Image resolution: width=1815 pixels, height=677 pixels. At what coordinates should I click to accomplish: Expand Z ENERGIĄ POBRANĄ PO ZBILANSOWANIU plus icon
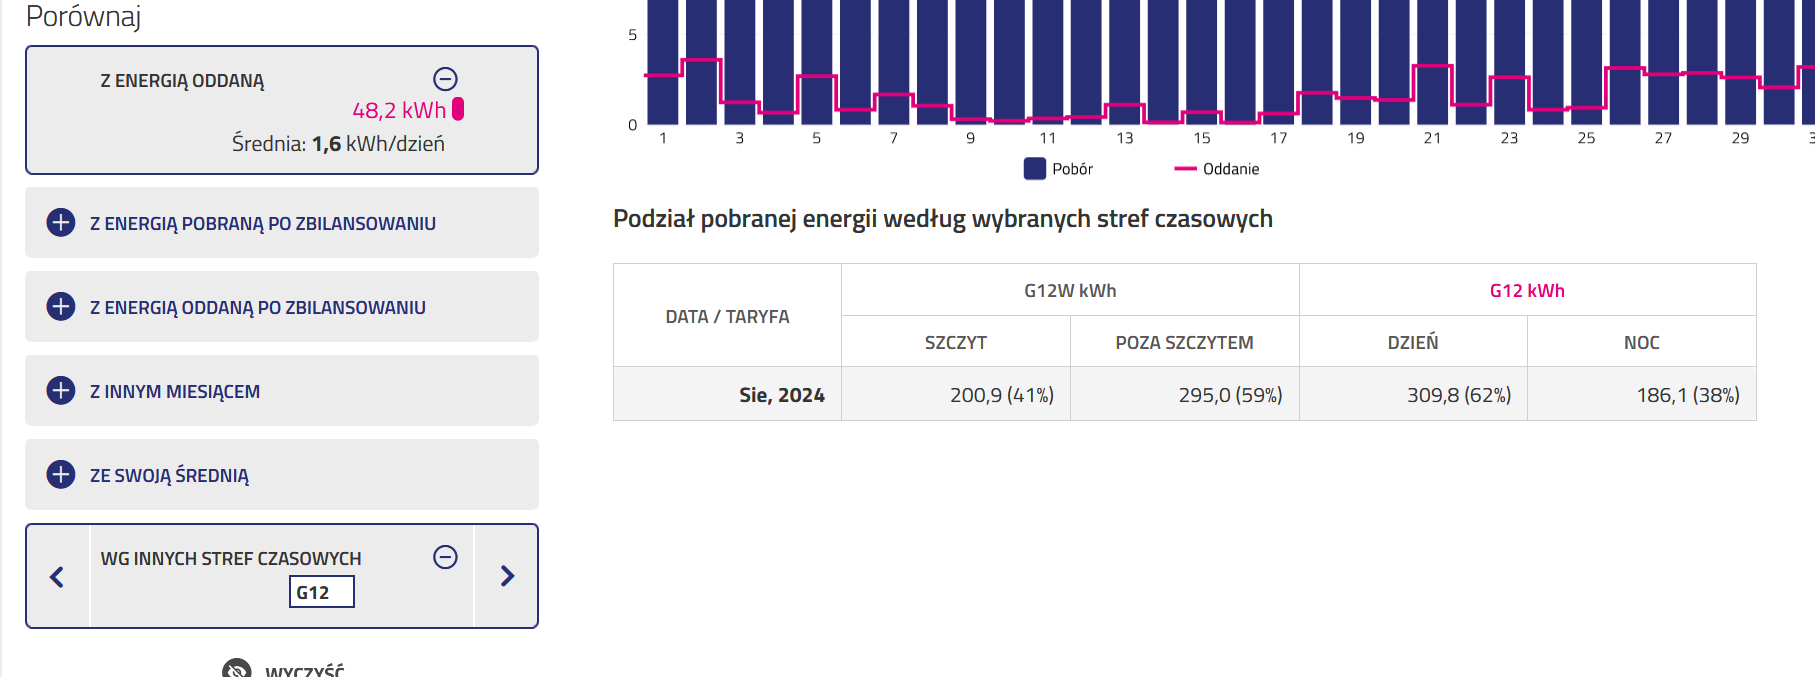61,222
